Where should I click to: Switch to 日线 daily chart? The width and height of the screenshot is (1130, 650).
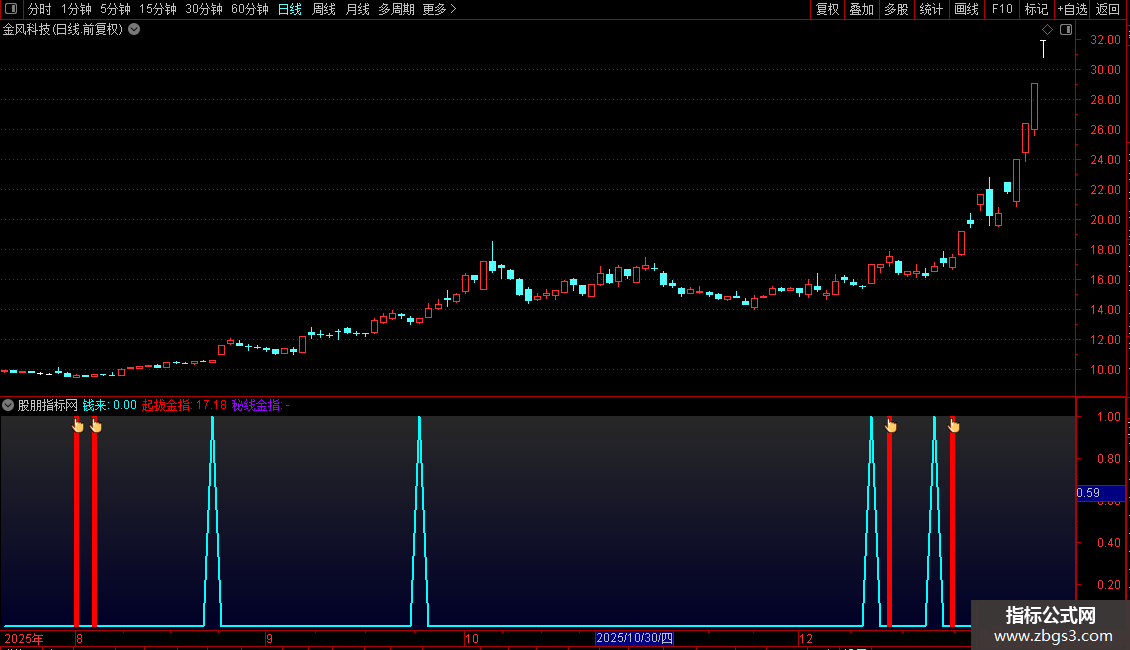pyautogui.click(x=290, y=9)
